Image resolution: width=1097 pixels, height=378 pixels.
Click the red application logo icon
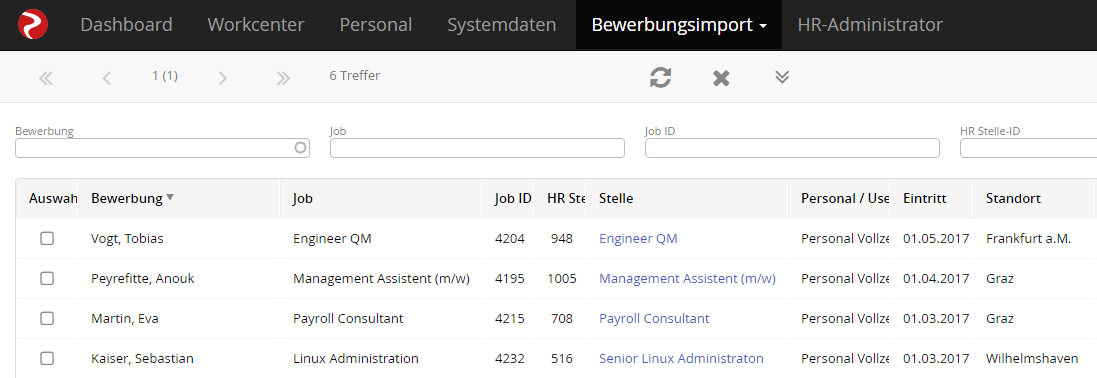(32, 24)
